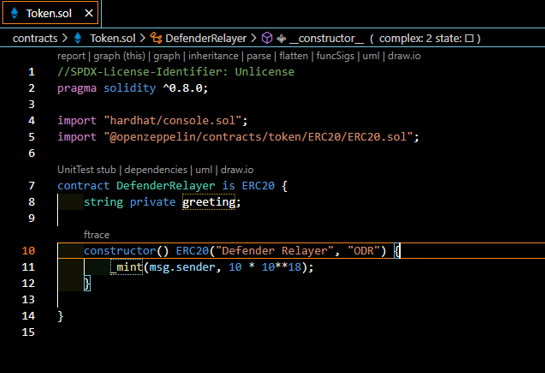Click the Ethereum file icon in breadcrumb
Screen dimensions: 545x373
[78, 38]
